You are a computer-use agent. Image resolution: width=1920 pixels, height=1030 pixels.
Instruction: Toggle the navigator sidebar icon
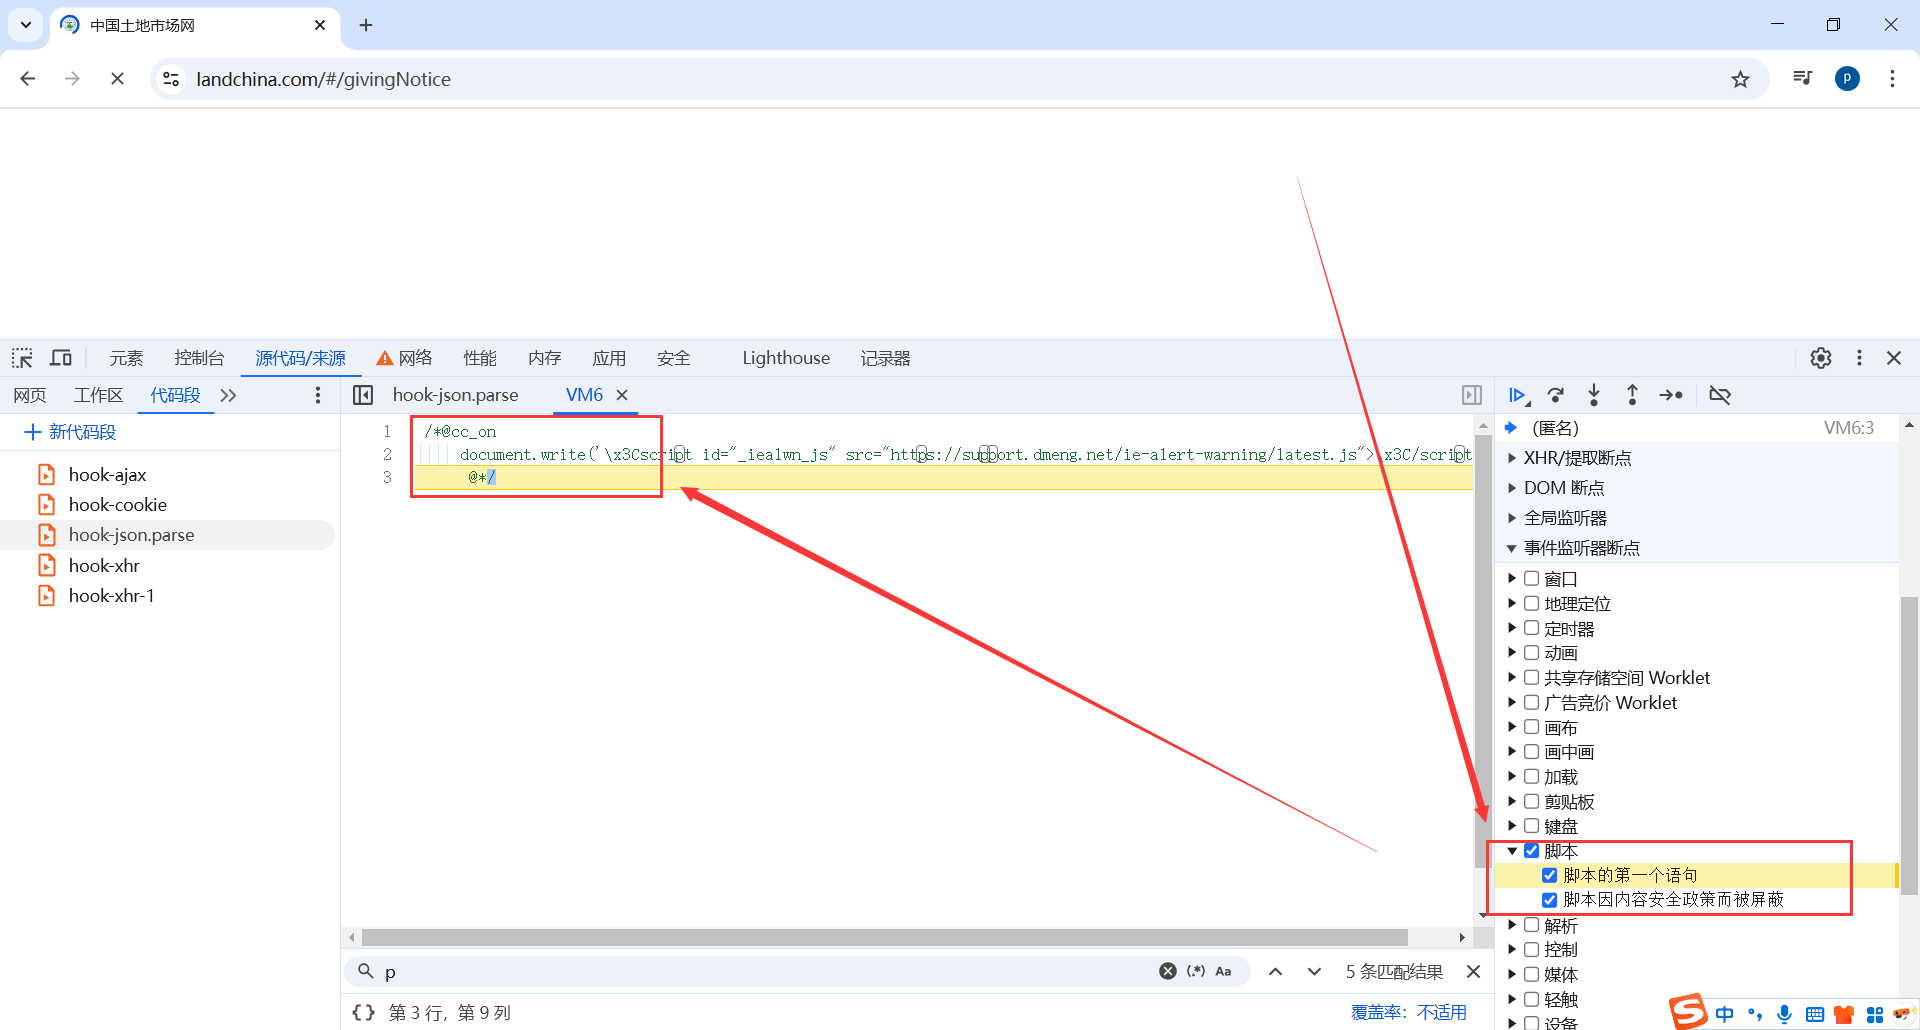[363, 395]
